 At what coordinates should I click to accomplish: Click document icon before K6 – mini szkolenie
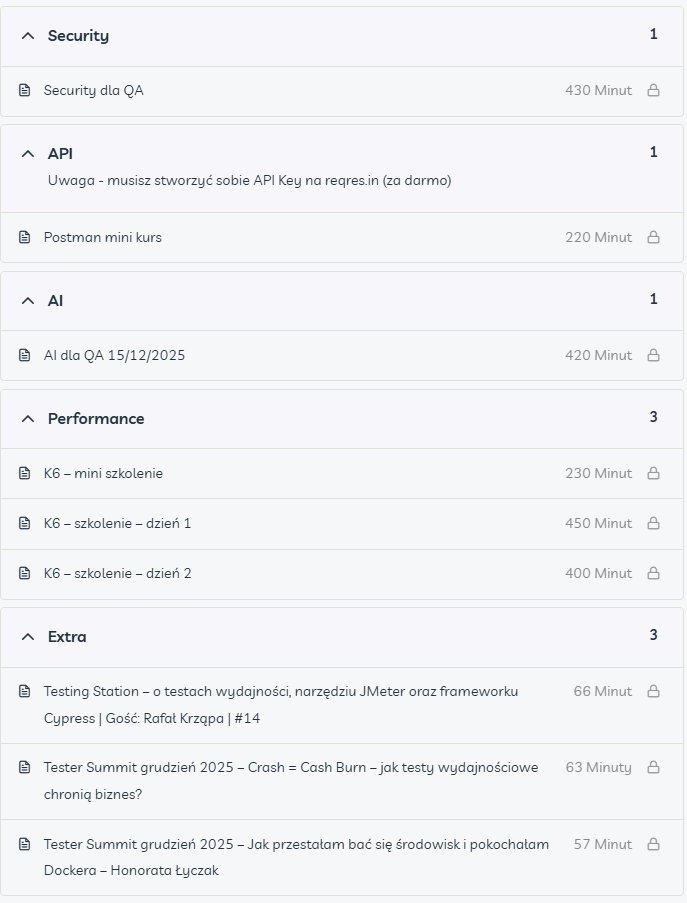25,473
